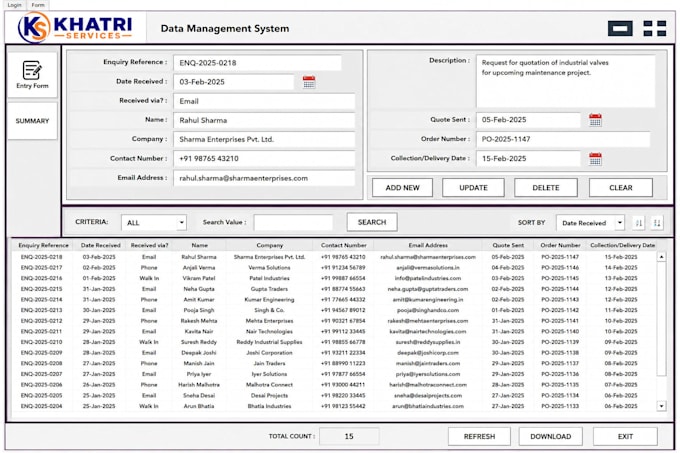This screenshot has height=453, width=680.
Task: Click the Total Count value box
Action: [349, 437]
